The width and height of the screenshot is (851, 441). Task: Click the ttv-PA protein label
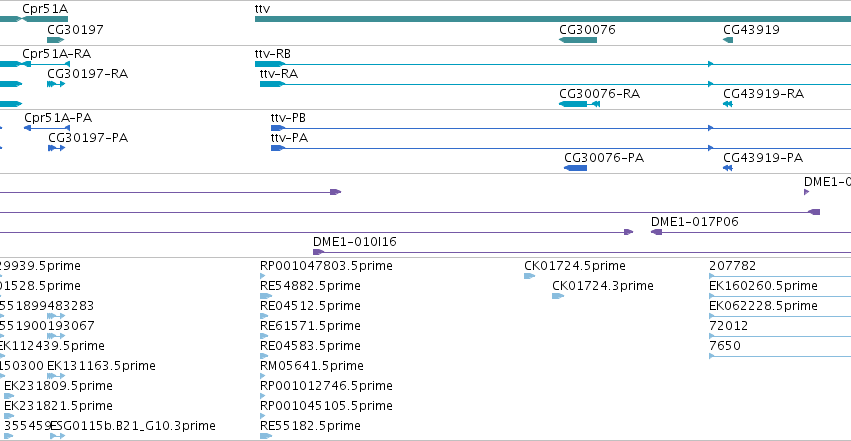[x=289, y=137]
